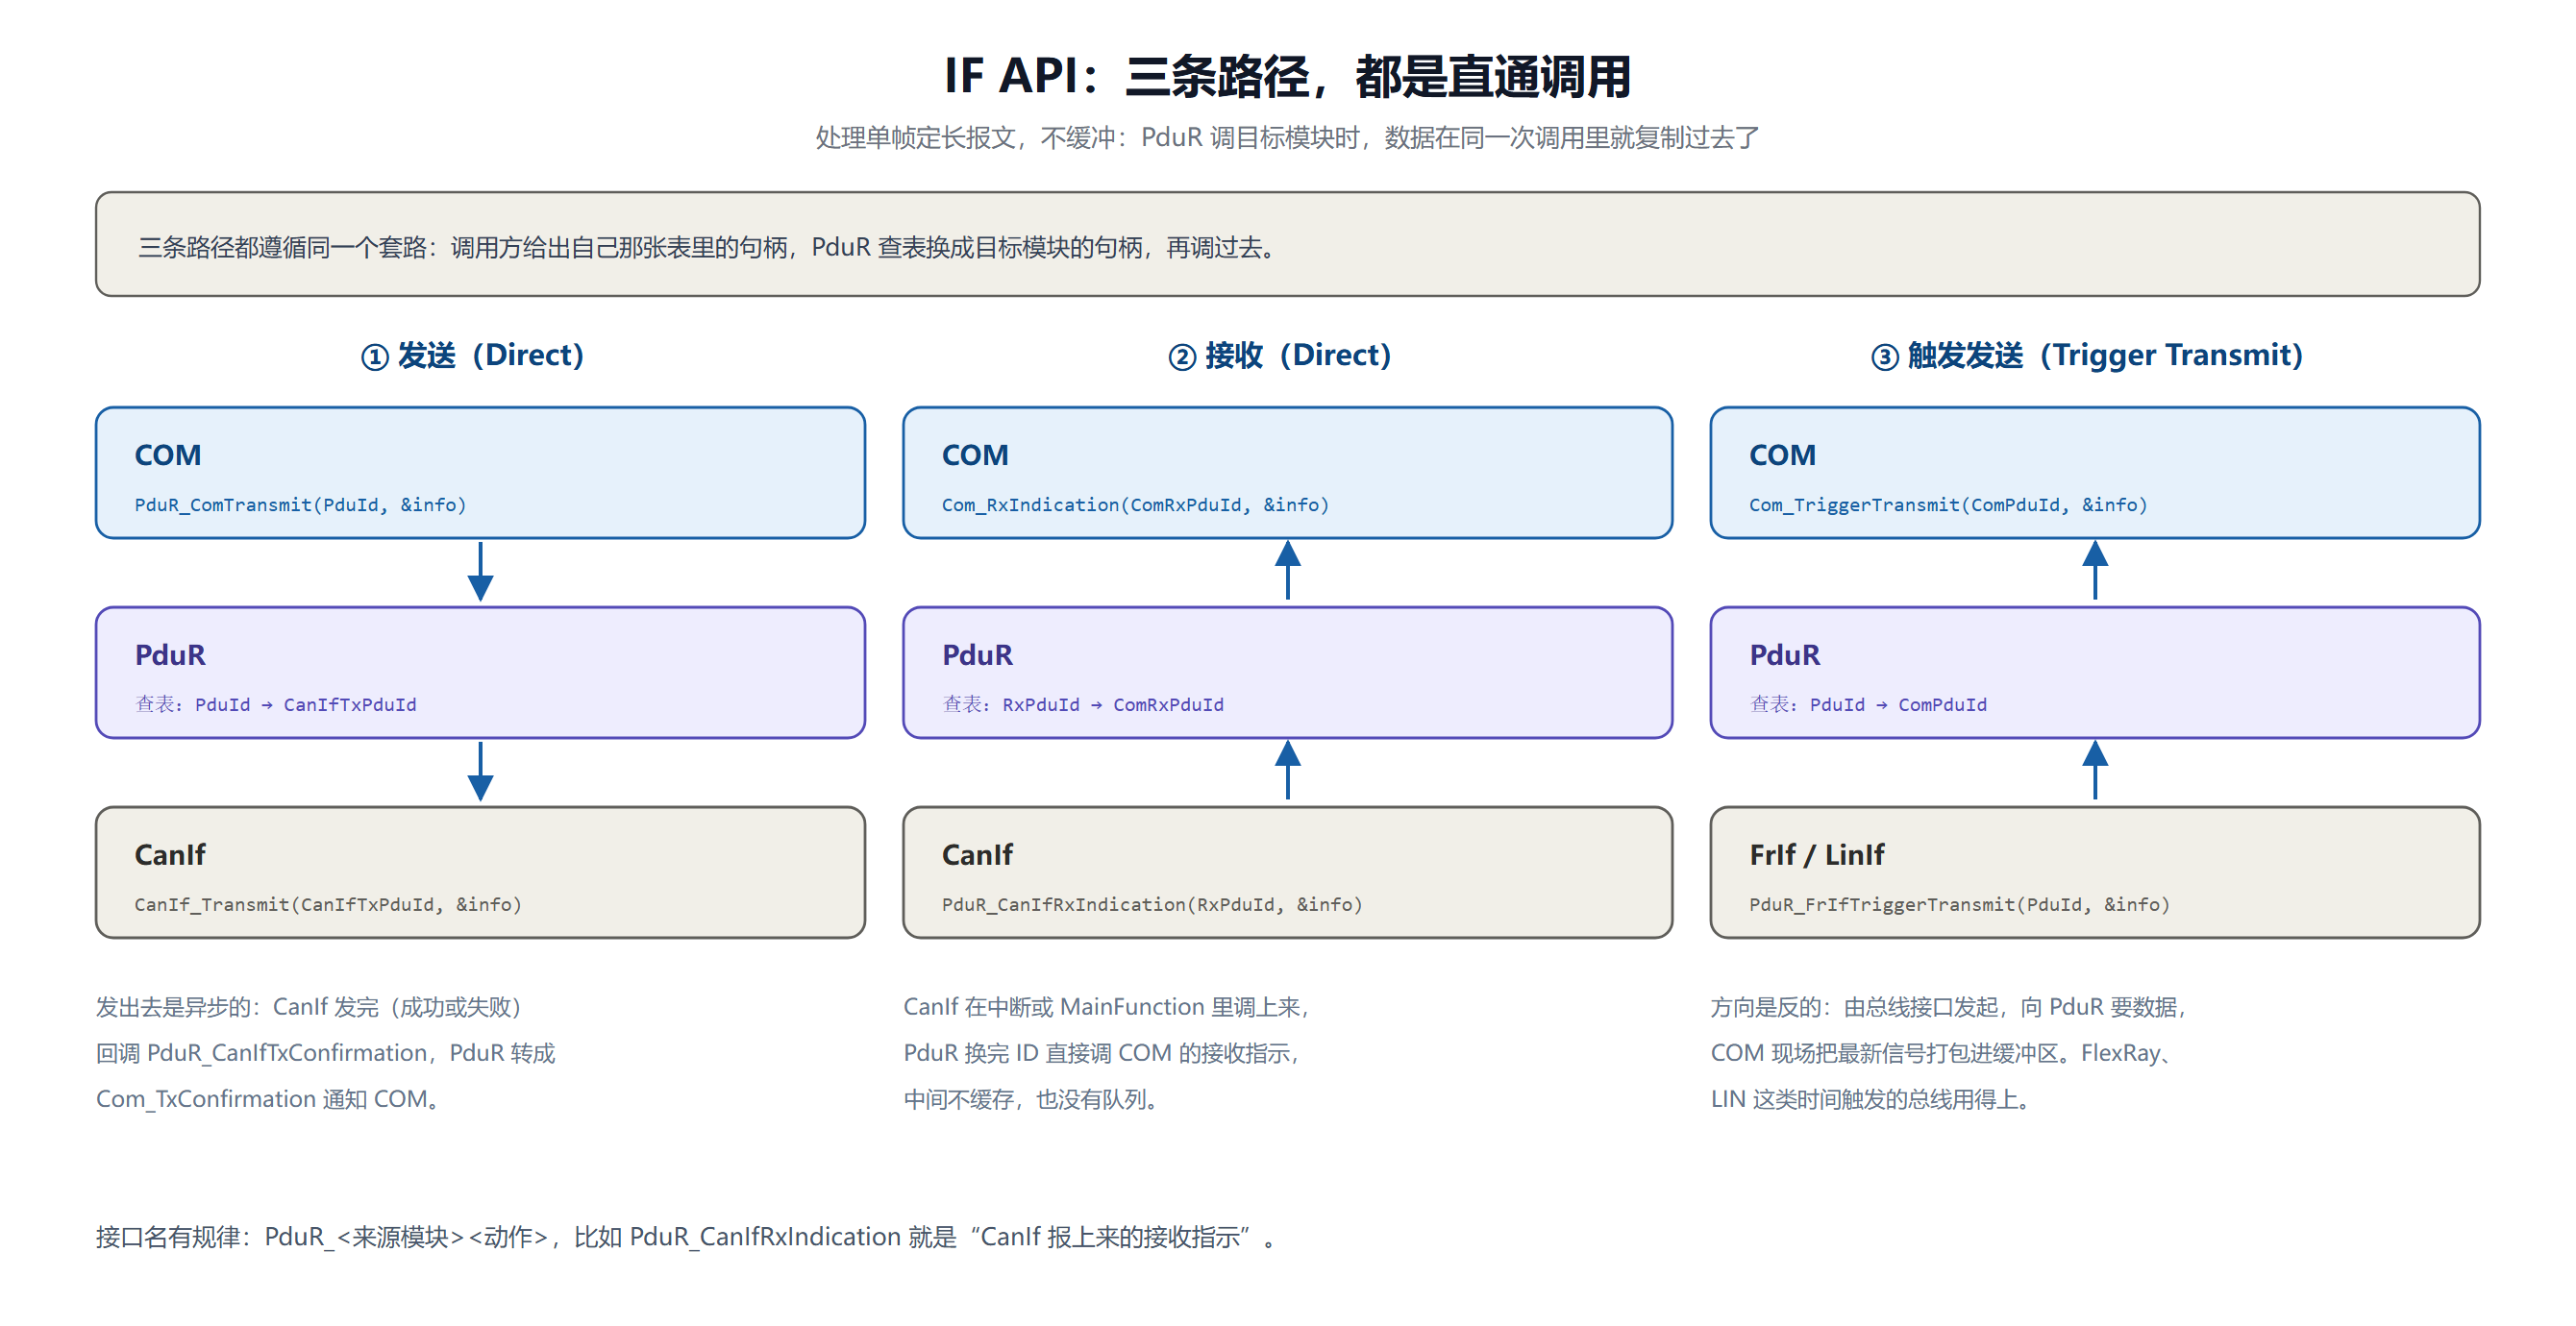Viewport: 2576px width, 1326px height.
Task: Click lookup text 'PduId → CanIfTxPduId'
Action: [305, 705]
